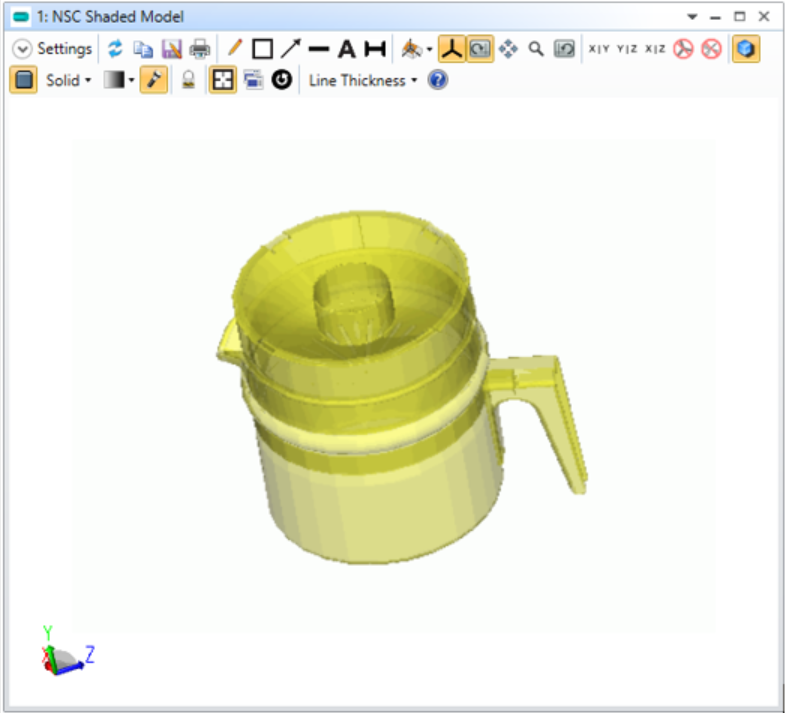
Task: Click the magnifier zoom tool
Action: [536, 48]
